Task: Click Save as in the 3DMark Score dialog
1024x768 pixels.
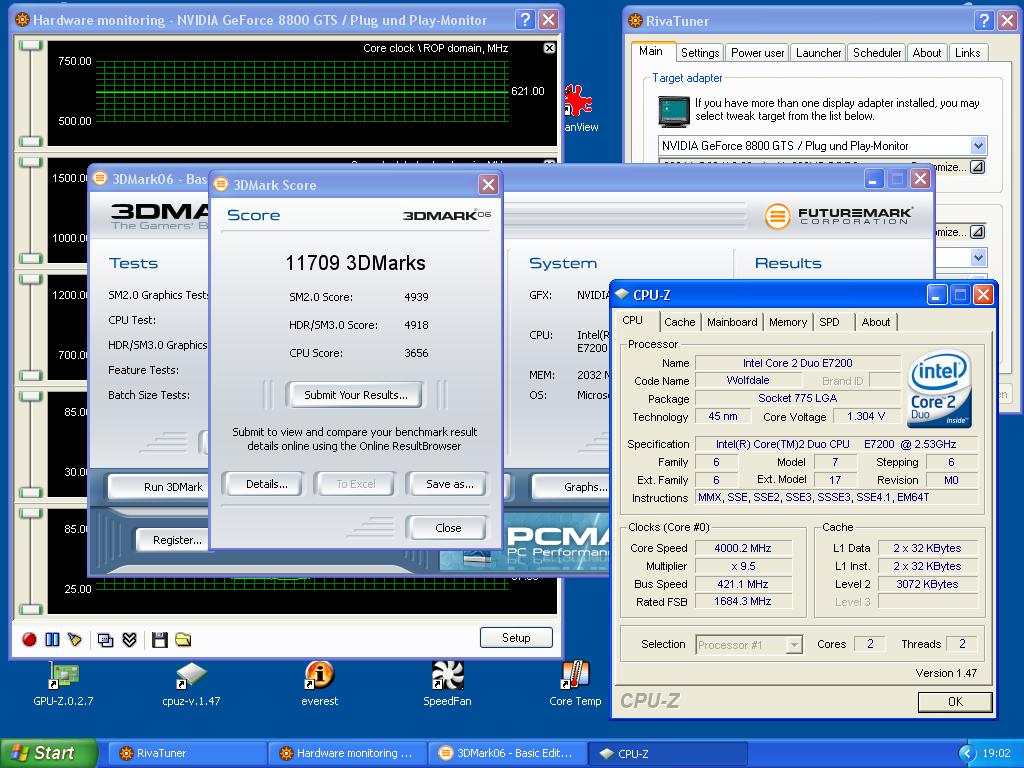Action: coord(449,484)
